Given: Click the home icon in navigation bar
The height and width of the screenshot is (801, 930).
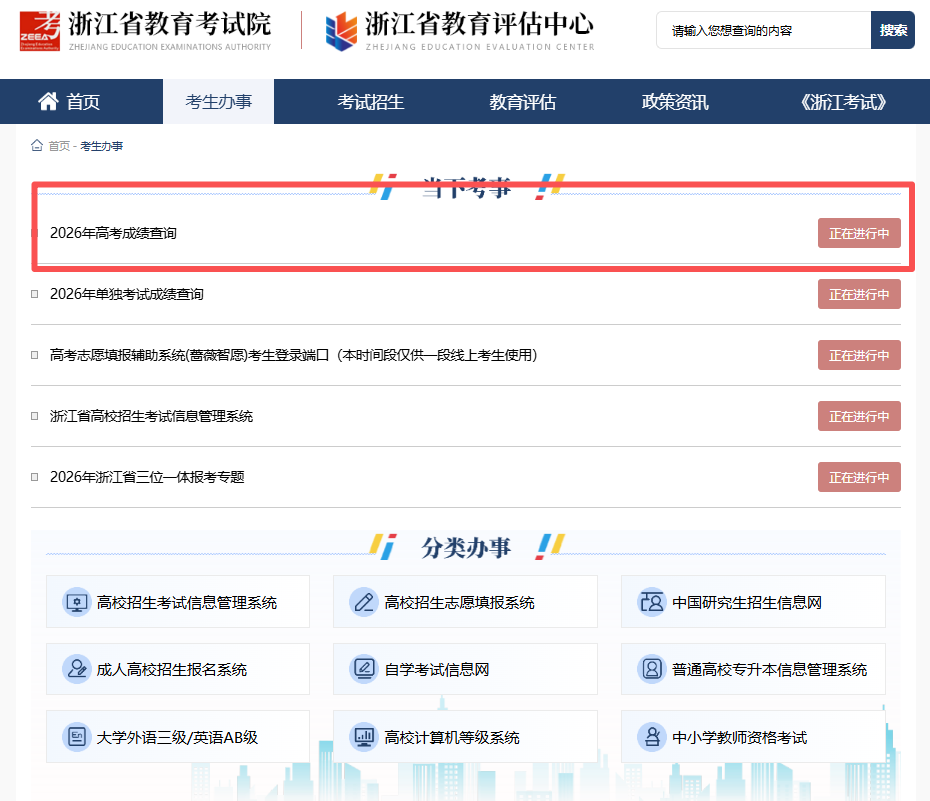Looking at the screenshot, I should click(x=49, y=101).
